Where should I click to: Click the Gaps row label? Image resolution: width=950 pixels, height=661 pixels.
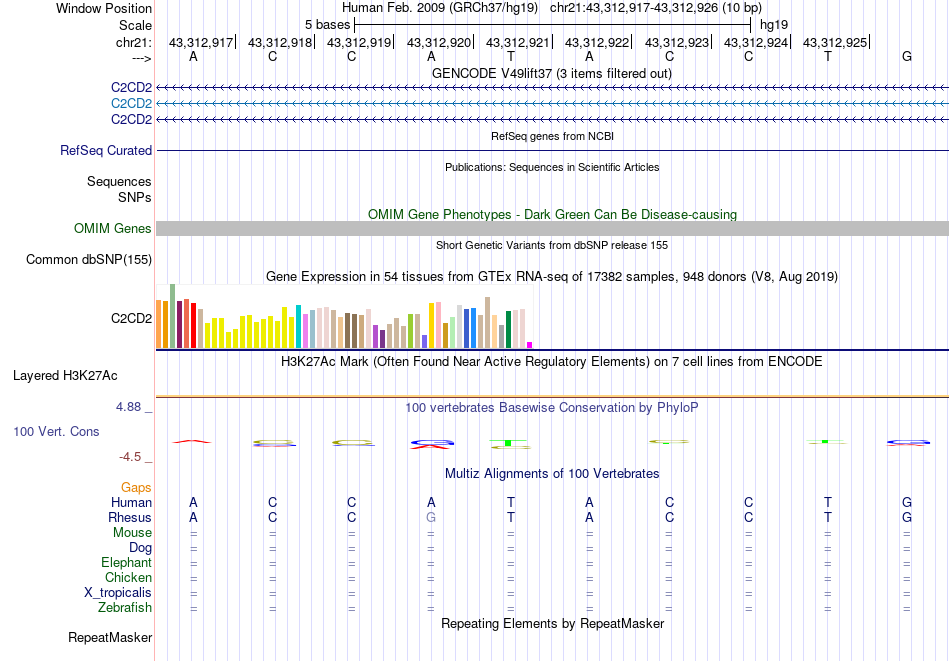136,488
